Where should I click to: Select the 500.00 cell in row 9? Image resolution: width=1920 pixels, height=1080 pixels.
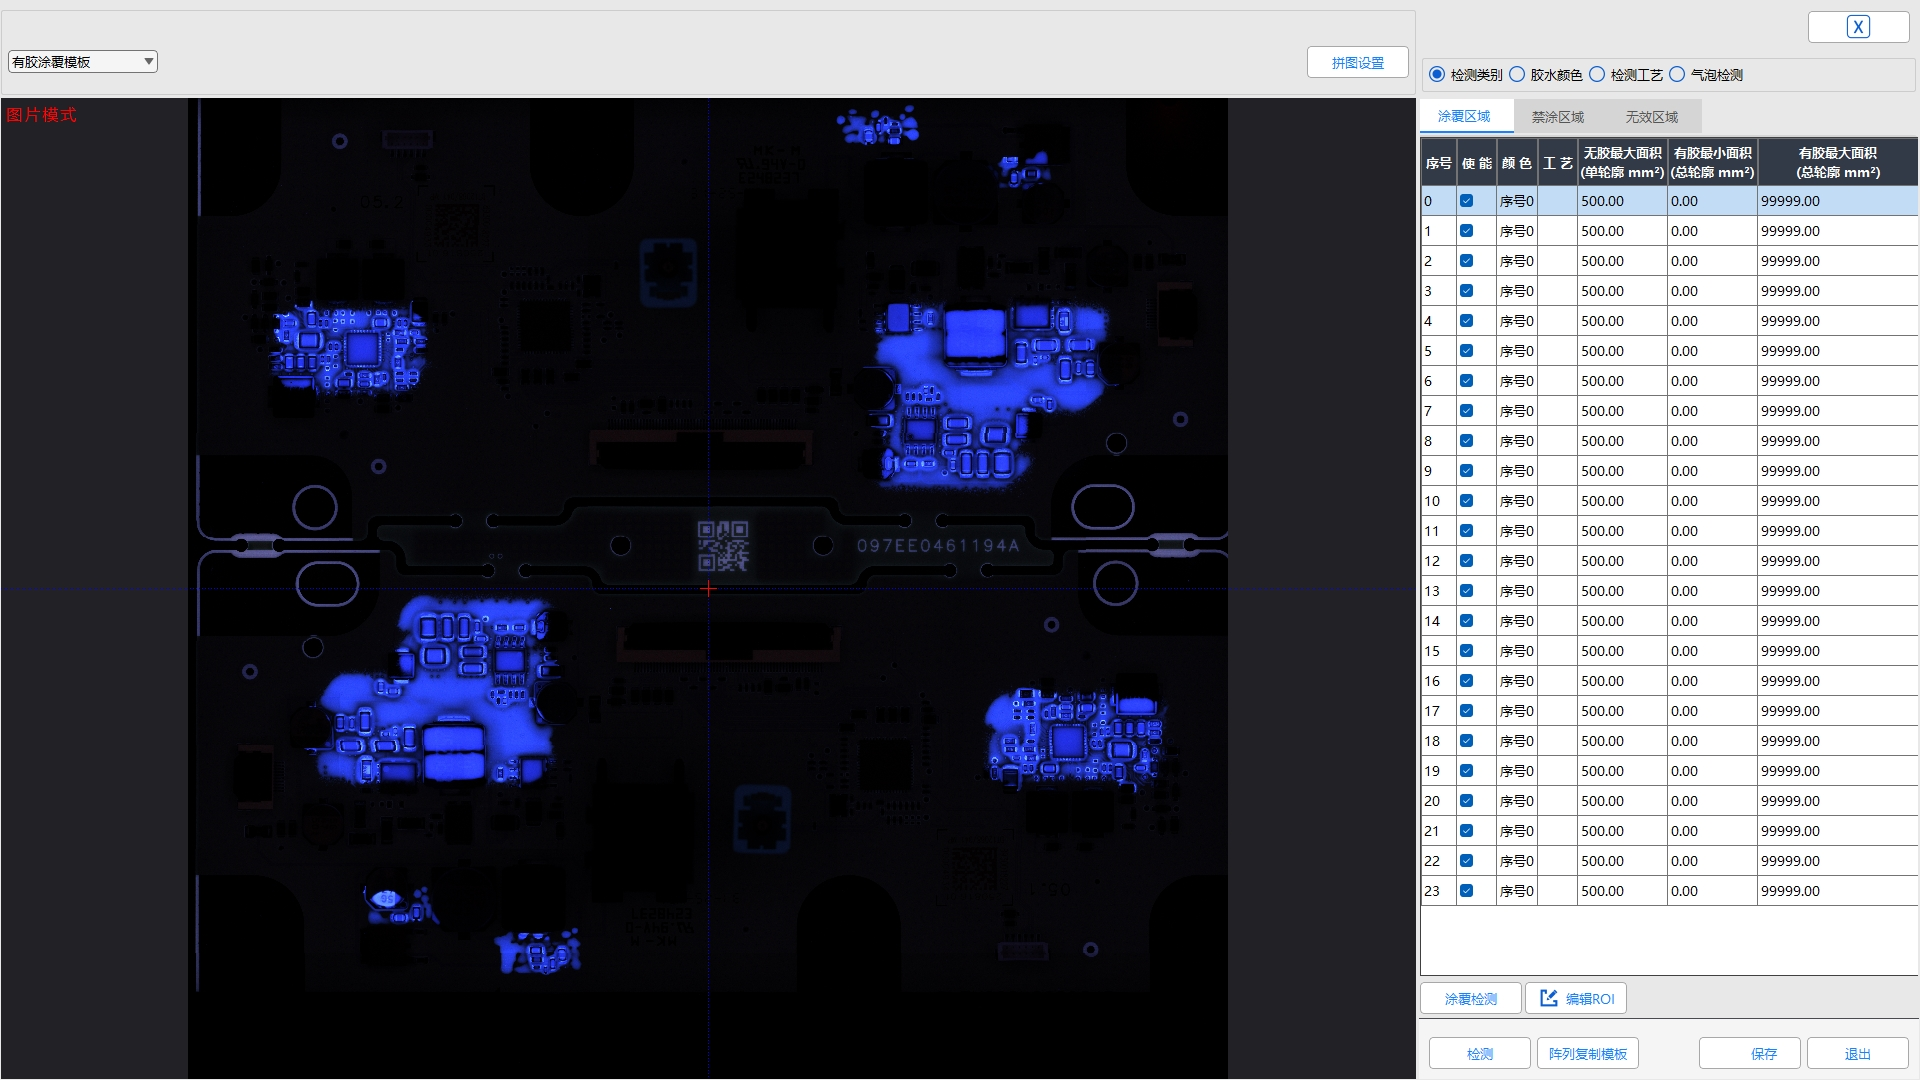click(x=1622, y=471)
